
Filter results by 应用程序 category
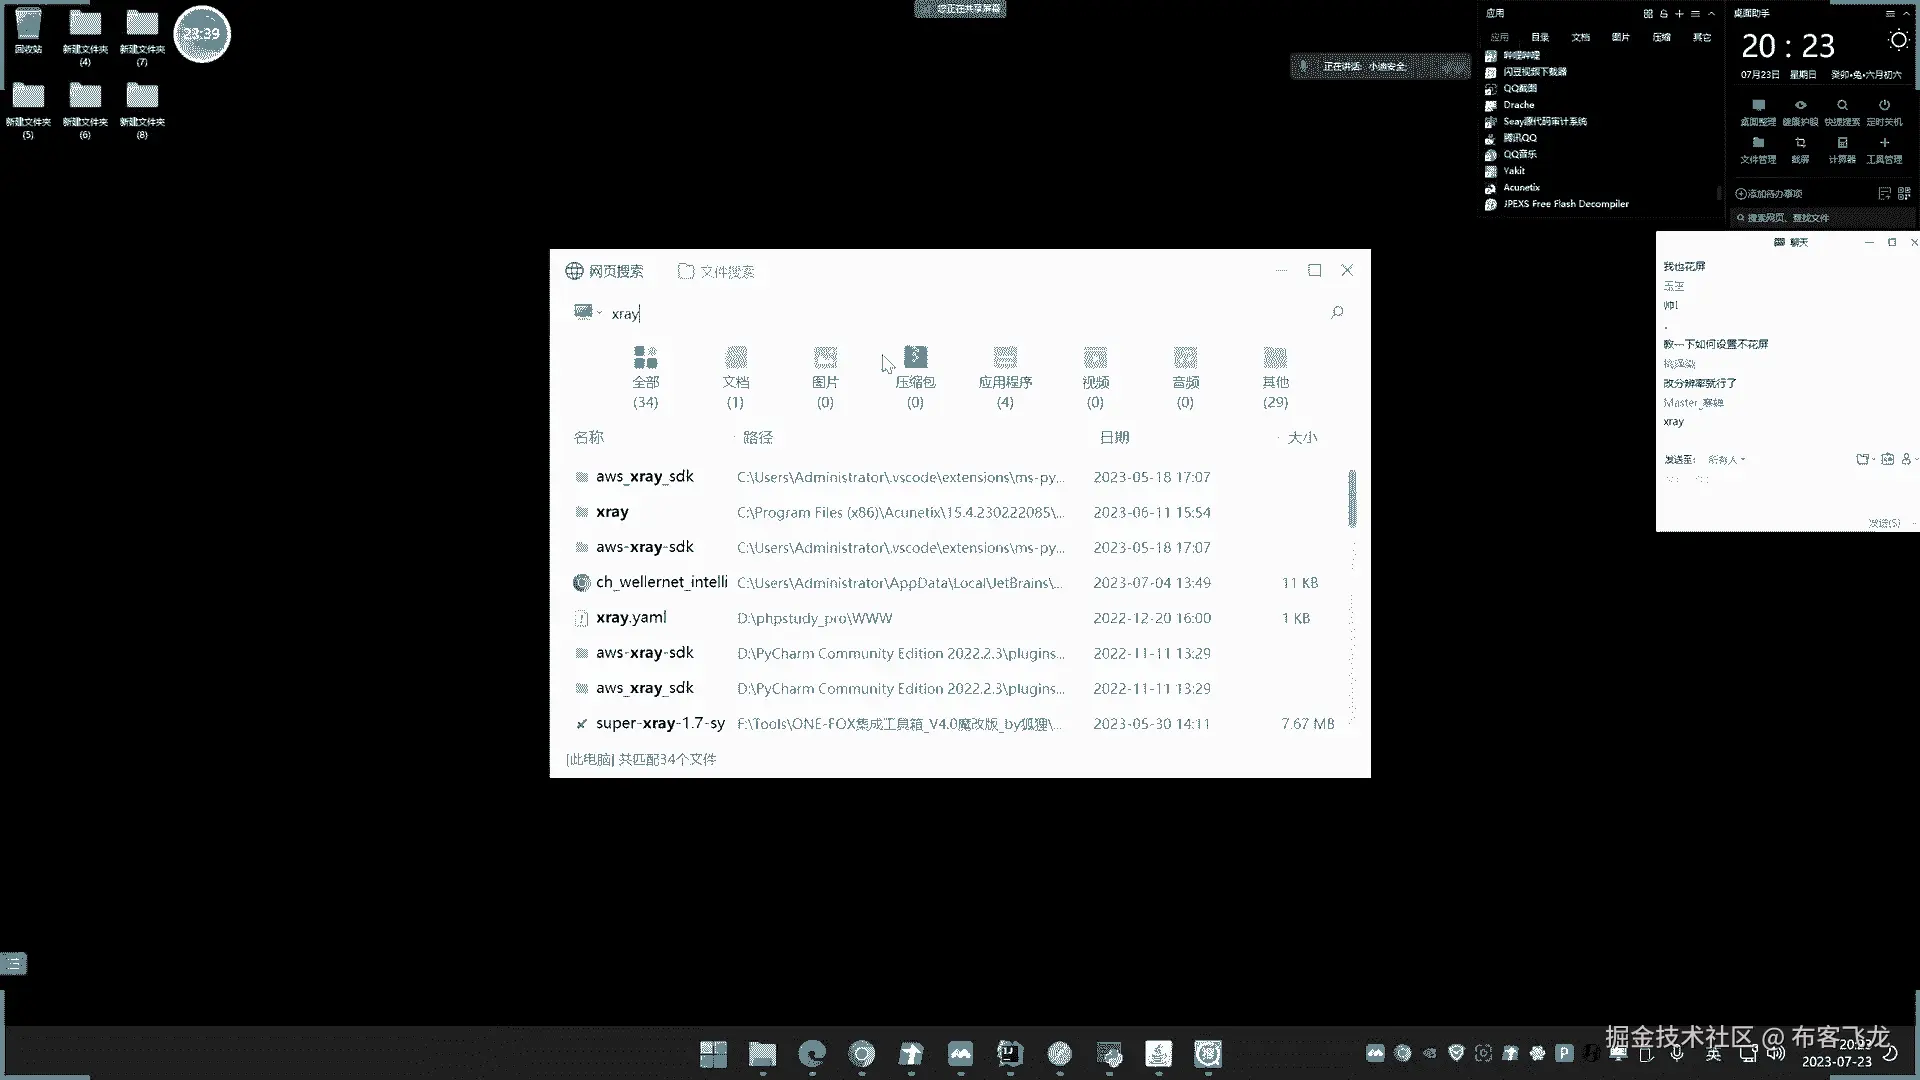click(1005, 377)
